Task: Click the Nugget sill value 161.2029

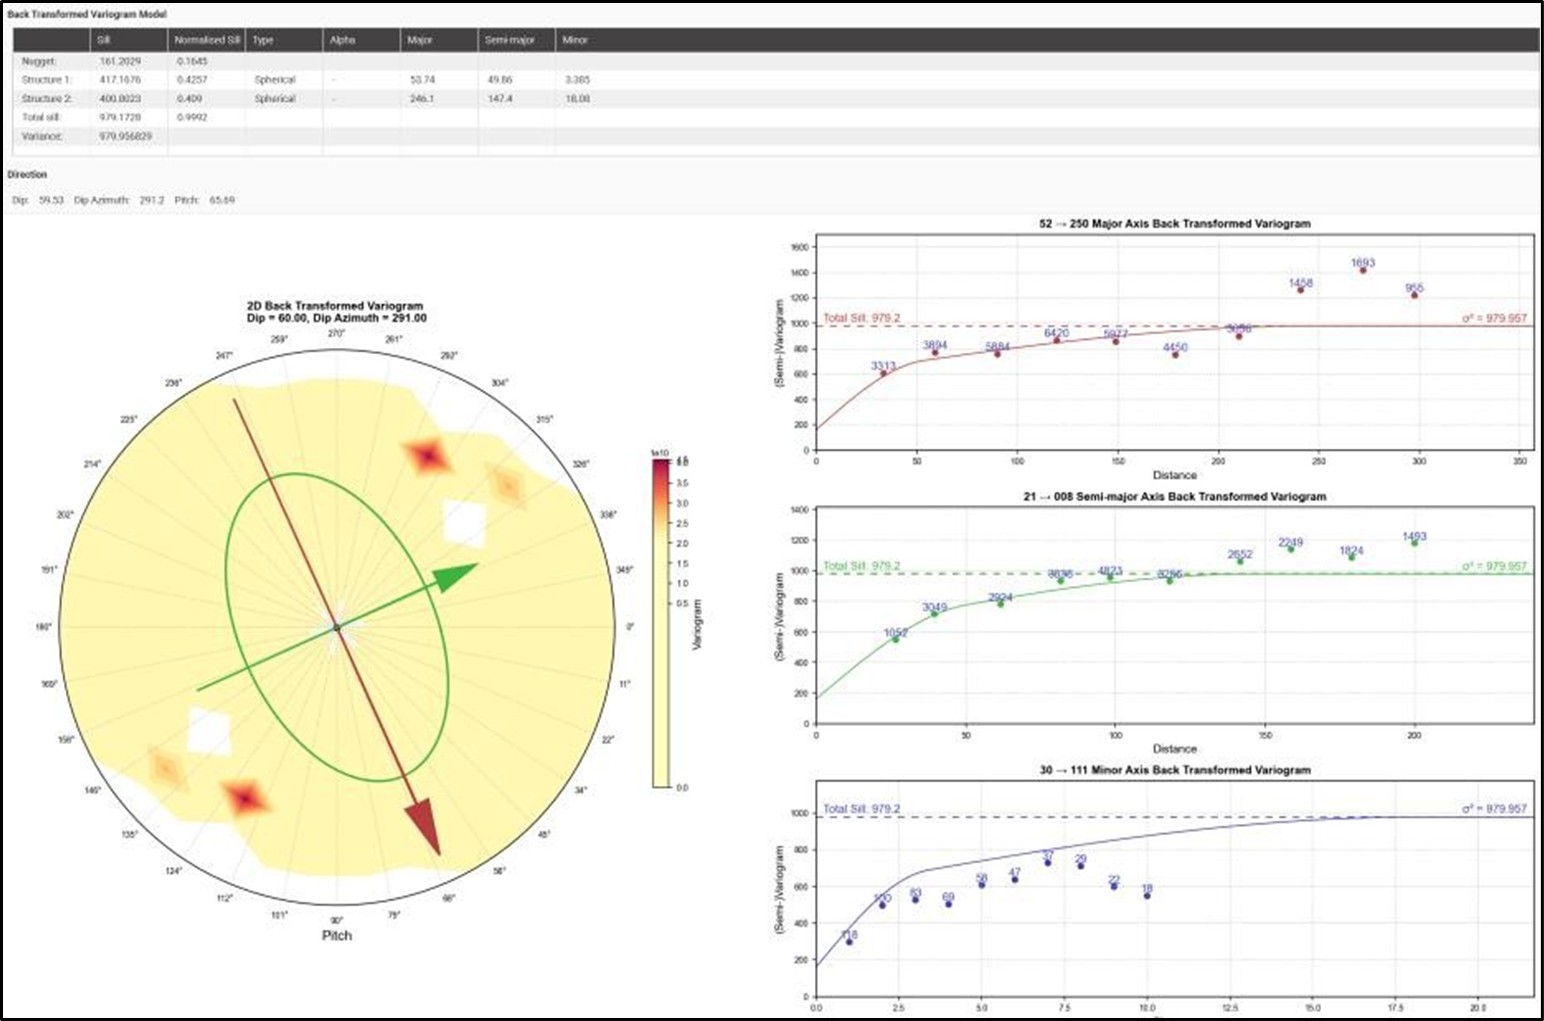Action: coord(120,61)
